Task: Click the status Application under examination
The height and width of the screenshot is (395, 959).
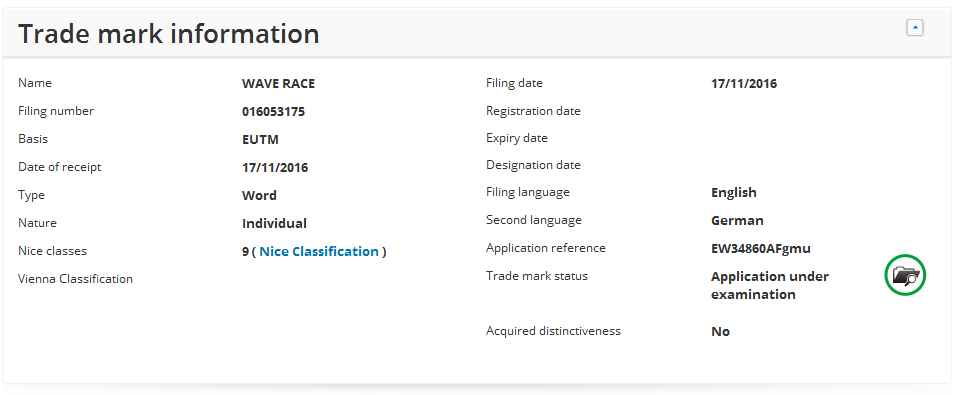Action: [770, 285]
